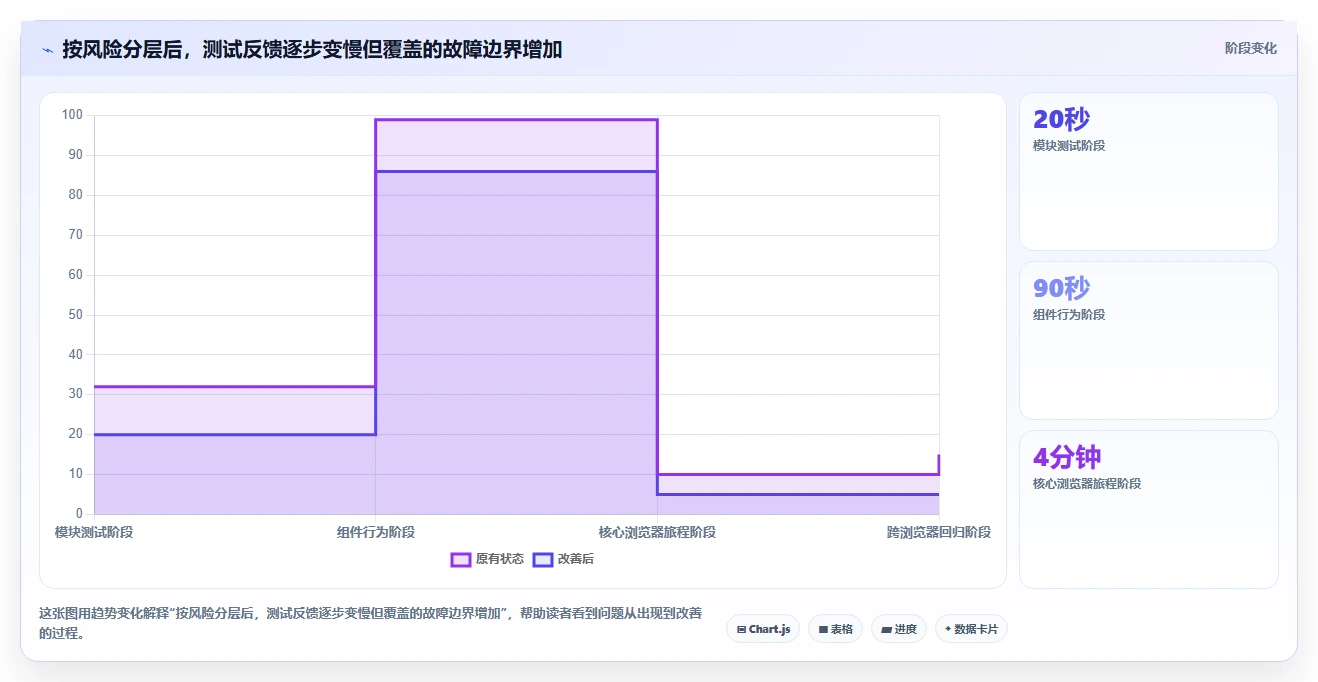The image size is (1318, 682).
Task: Select the 90秒 card value
Action: click(x=1061, y=289)
